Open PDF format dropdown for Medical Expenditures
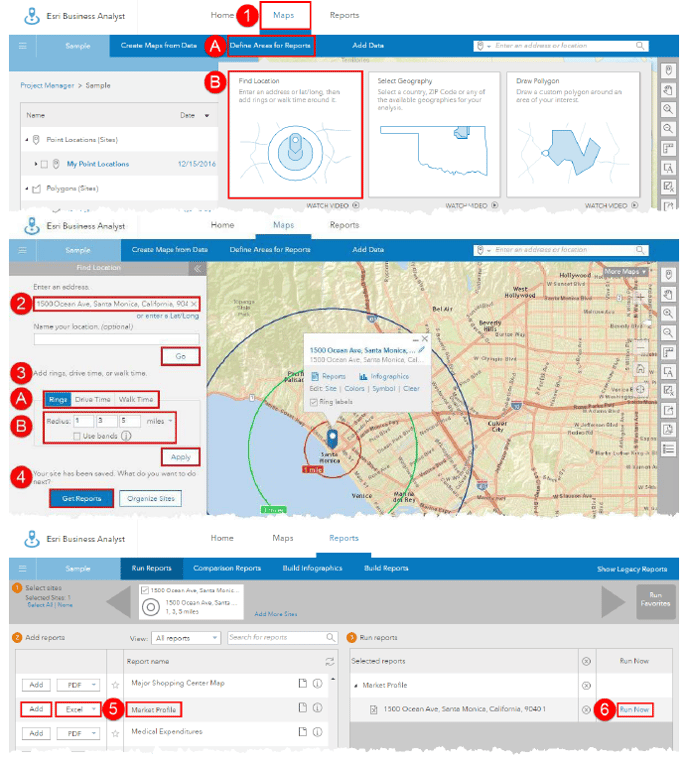688x764 pixels. [x=78, y=733]
